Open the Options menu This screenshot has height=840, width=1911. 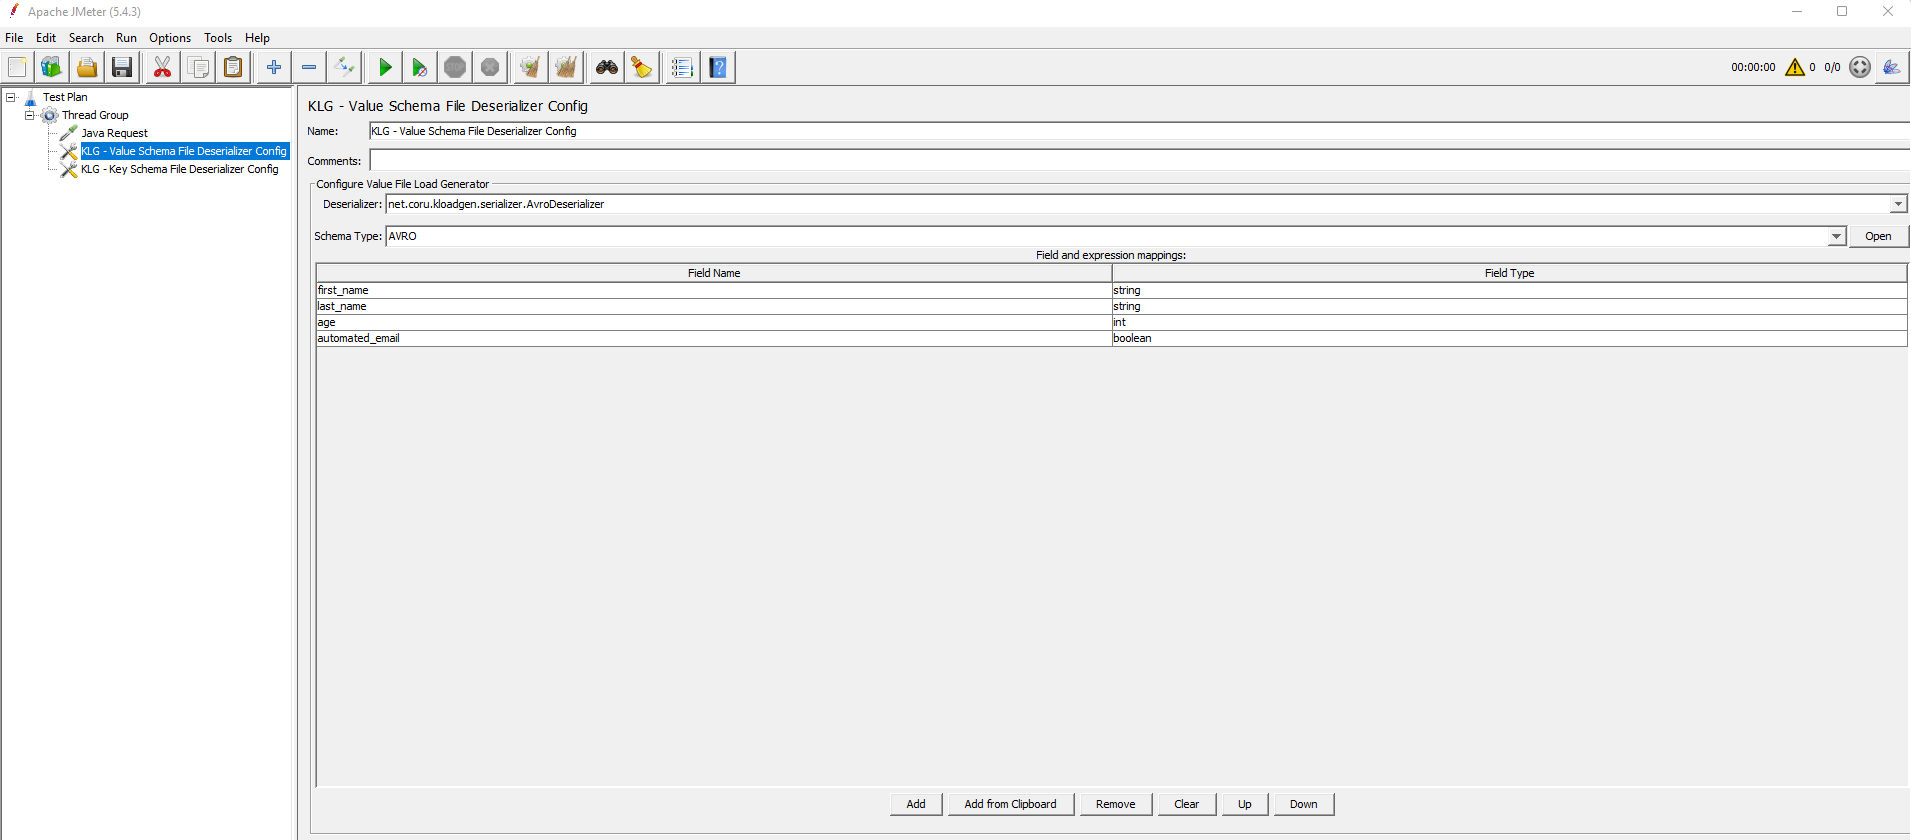[x=170, y=38]
